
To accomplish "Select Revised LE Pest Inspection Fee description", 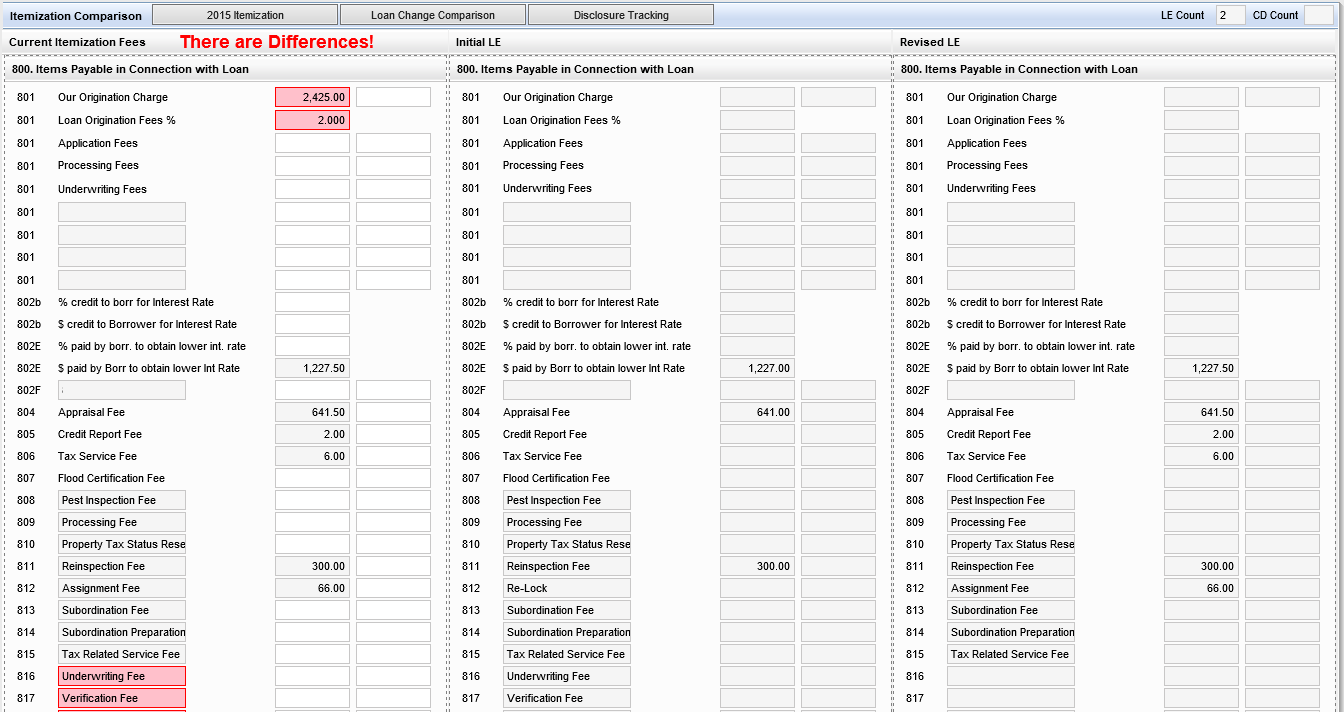I will pyautogui.click(x=1011, y=500).
